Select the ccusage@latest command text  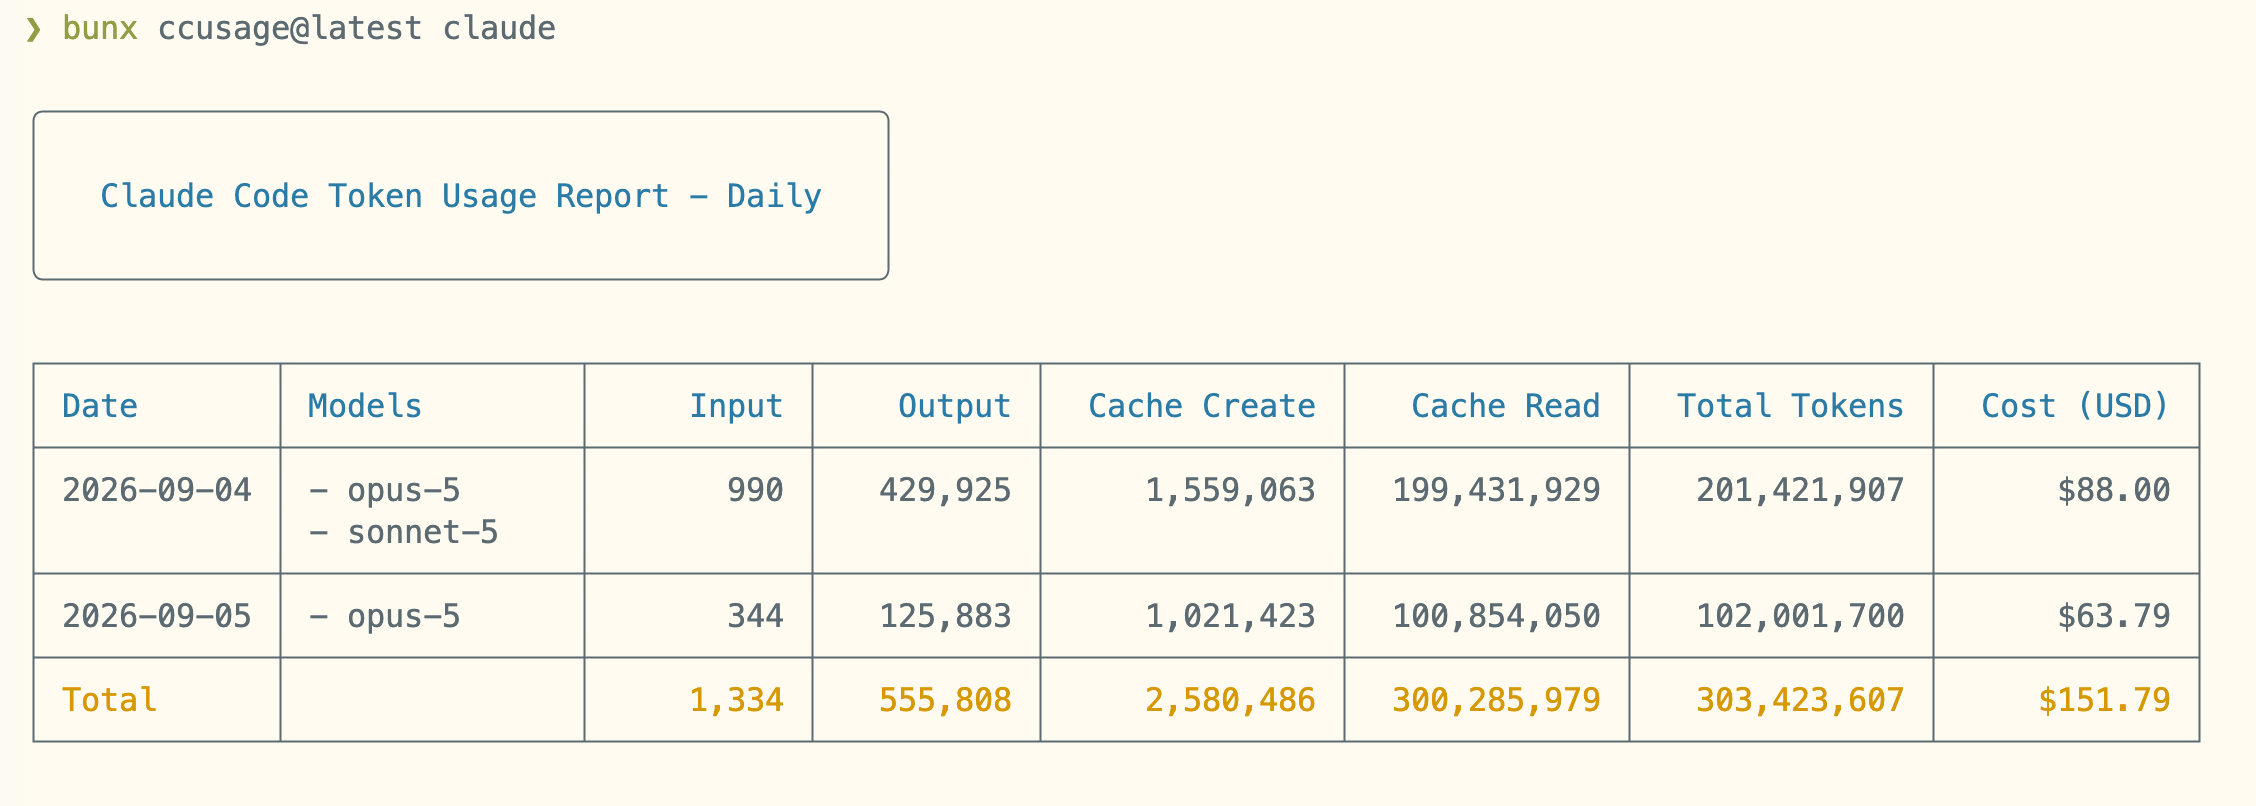(x=290, y=28)
